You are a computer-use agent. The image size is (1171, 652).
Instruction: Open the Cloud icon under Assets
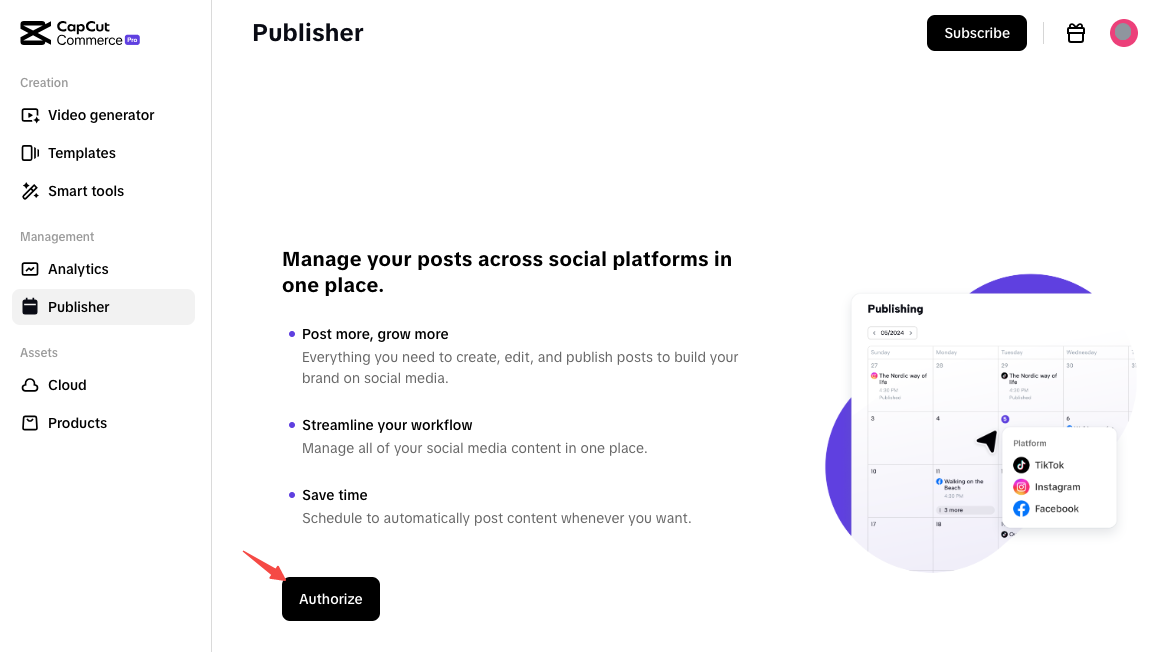(x=30, y=385)
